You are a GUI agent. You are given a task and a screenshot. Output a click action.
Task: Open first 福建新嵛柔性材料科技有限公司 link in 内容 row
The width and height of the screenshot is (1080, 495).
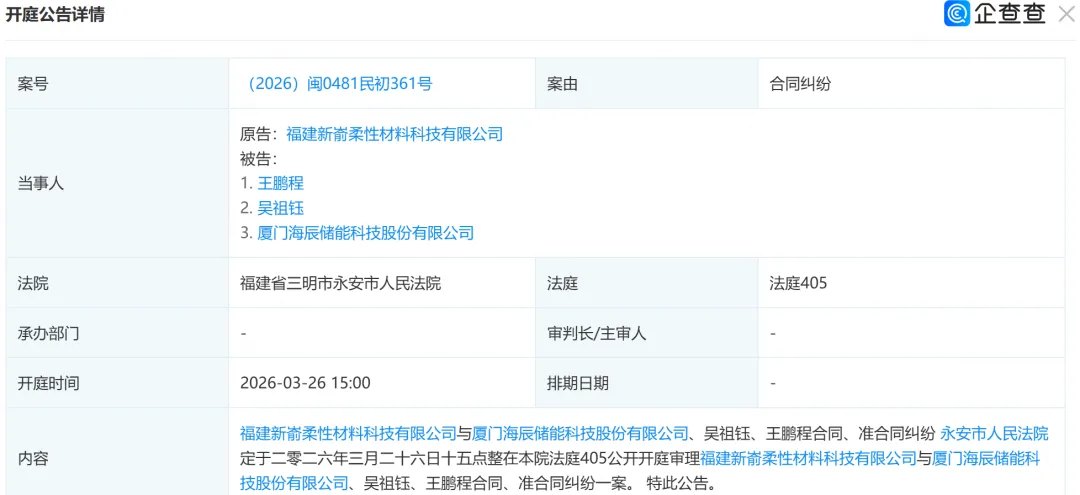[x=349, y=433]
